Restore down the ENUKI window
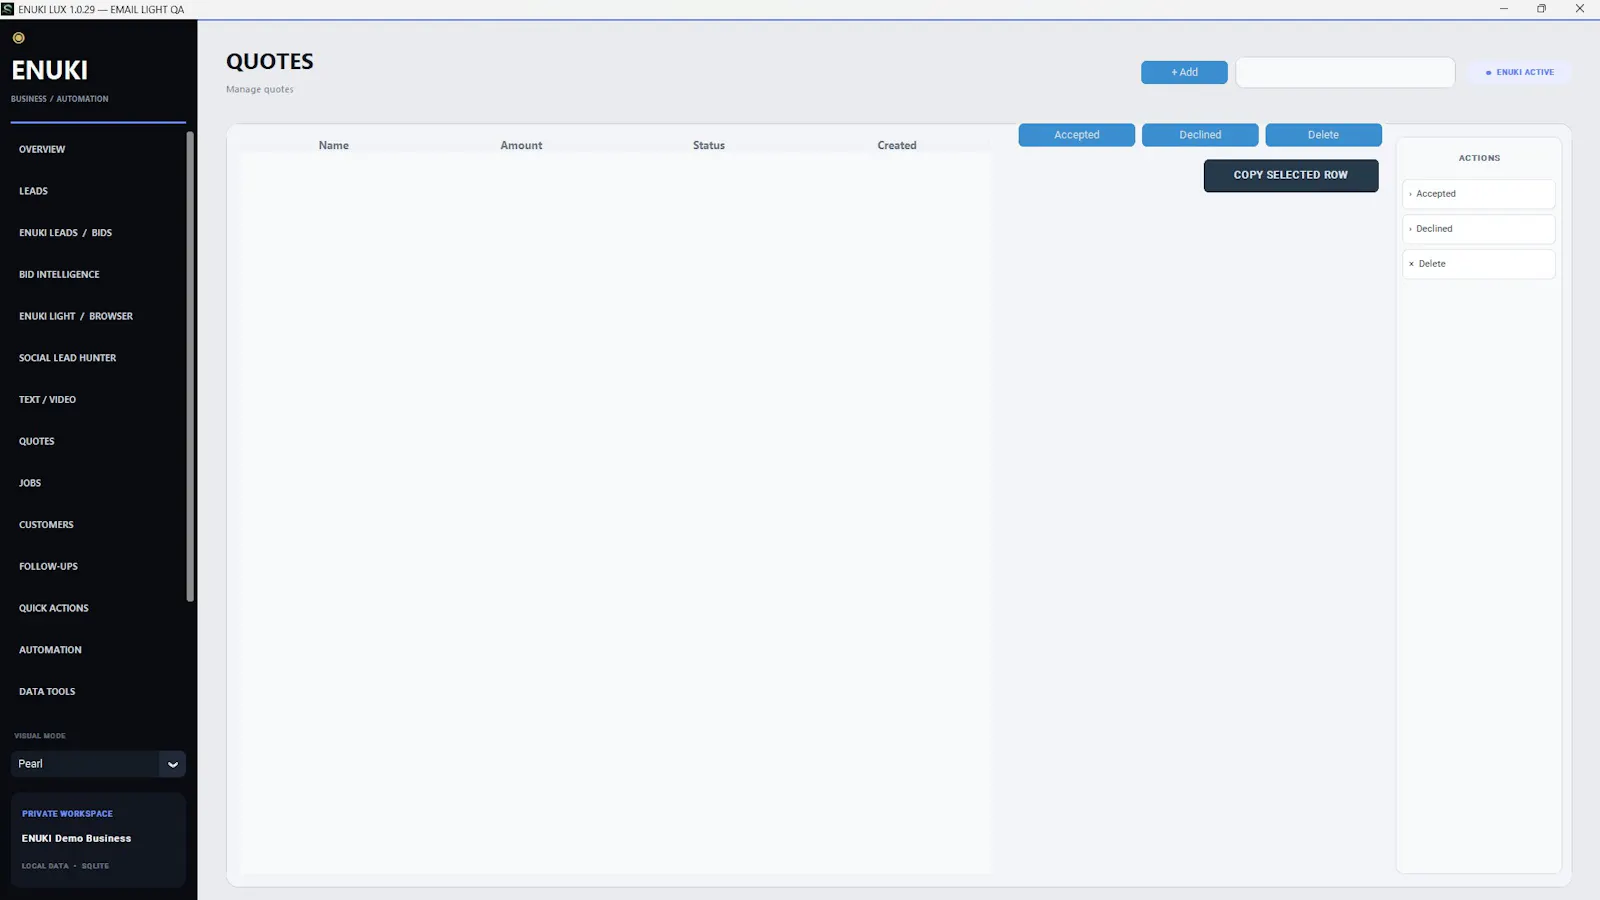1600x900 pixels. (1541, 9)
